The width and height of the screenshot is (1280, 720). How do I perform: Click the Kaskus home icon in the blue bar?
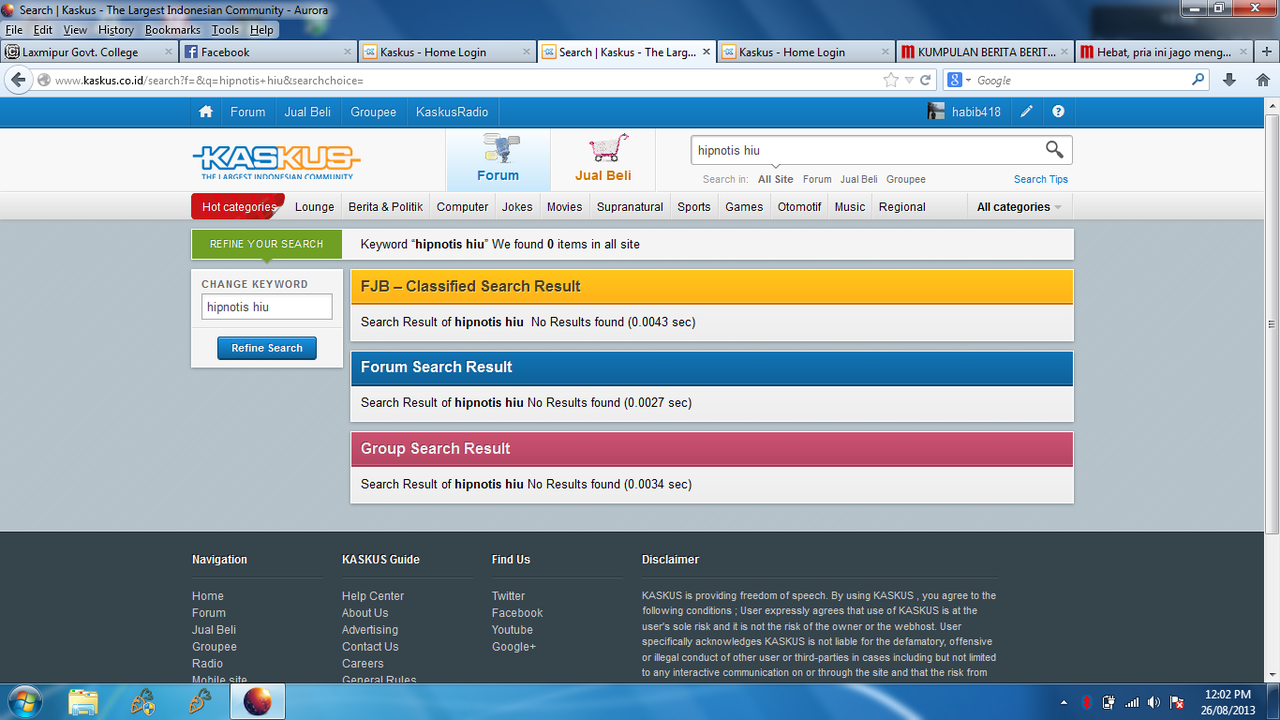(206, 112)
